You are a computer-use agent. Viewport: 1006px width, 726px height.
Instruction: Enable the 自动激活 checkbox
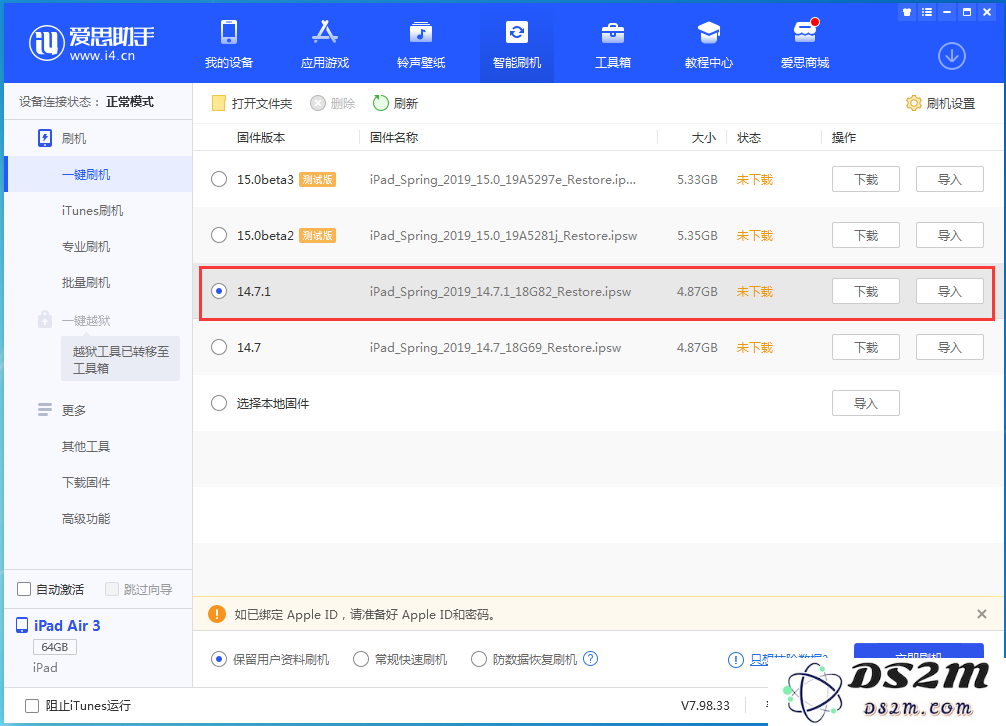tap(24, 589)
